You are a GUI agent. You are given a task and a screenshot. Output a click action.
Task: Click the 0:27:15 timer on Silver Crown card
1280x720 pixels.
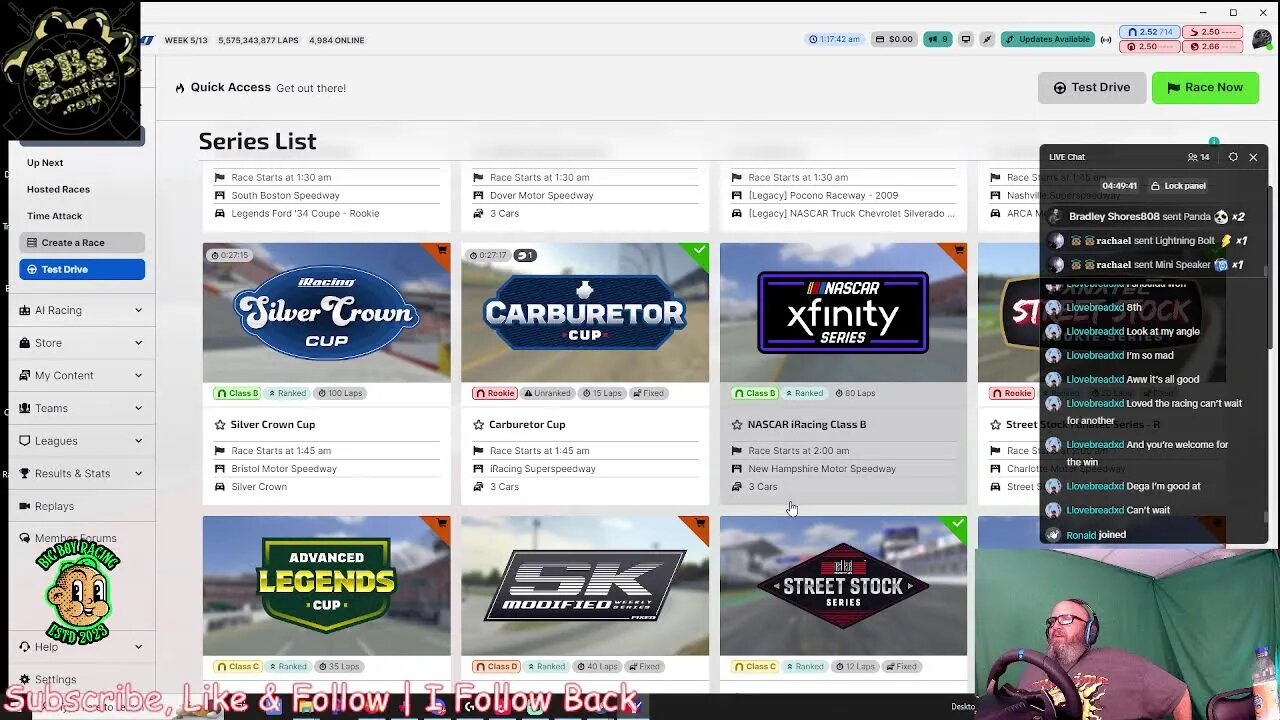pyautogui.click(x=230, y=255)
